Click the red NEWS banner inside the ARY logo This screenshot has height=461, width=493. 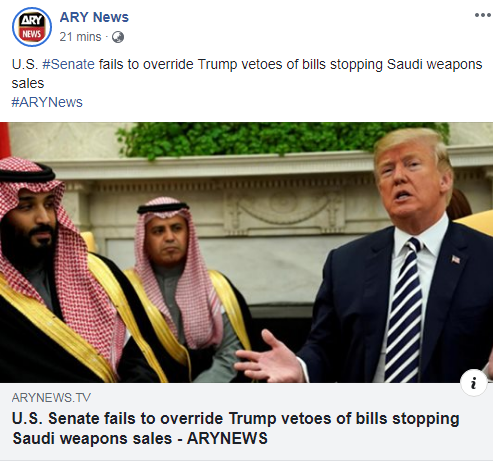(32, 34)
